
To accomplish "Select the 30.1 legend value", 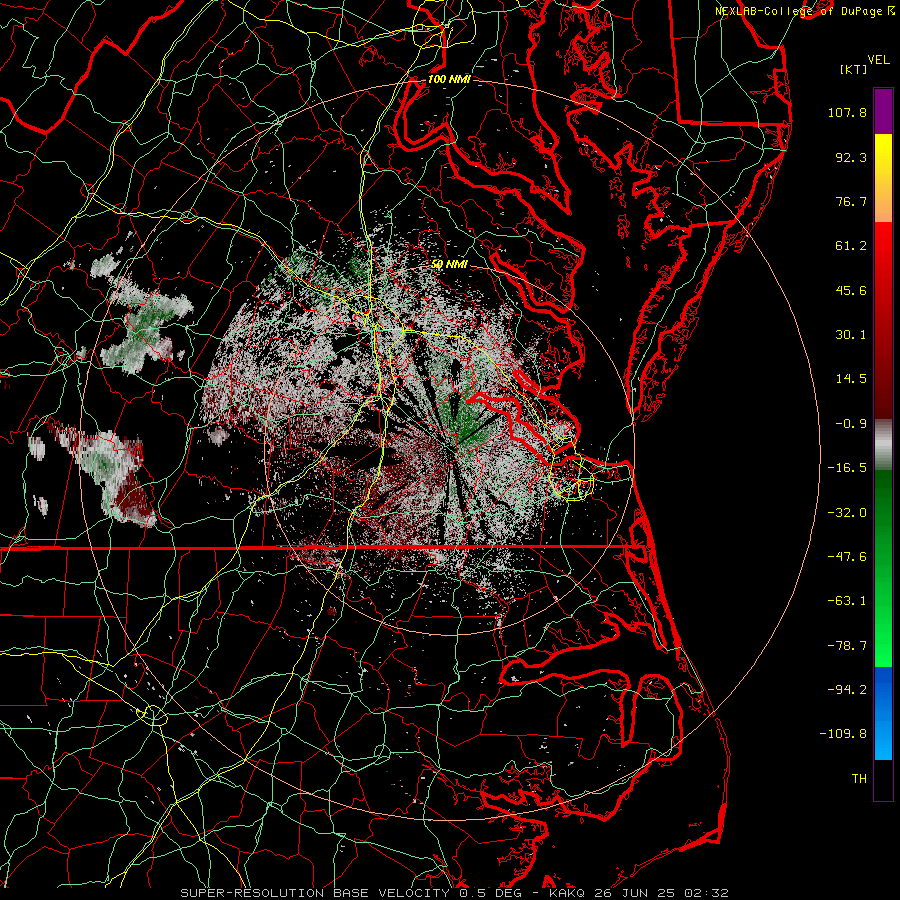I will [x=851, y=335].
